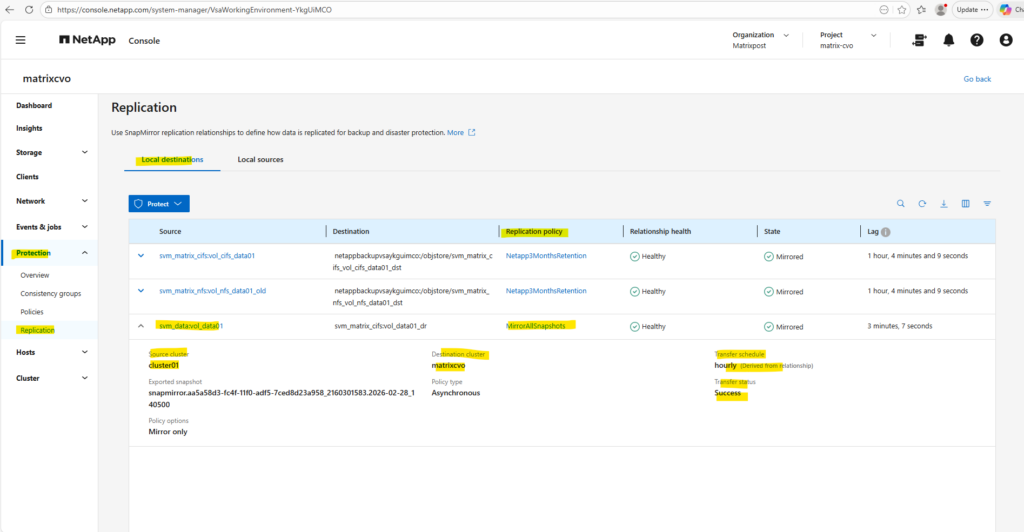Expand the Storage sidebar section
The height and width of the screenshot is (532, 1024).
[x=85, y=153]
